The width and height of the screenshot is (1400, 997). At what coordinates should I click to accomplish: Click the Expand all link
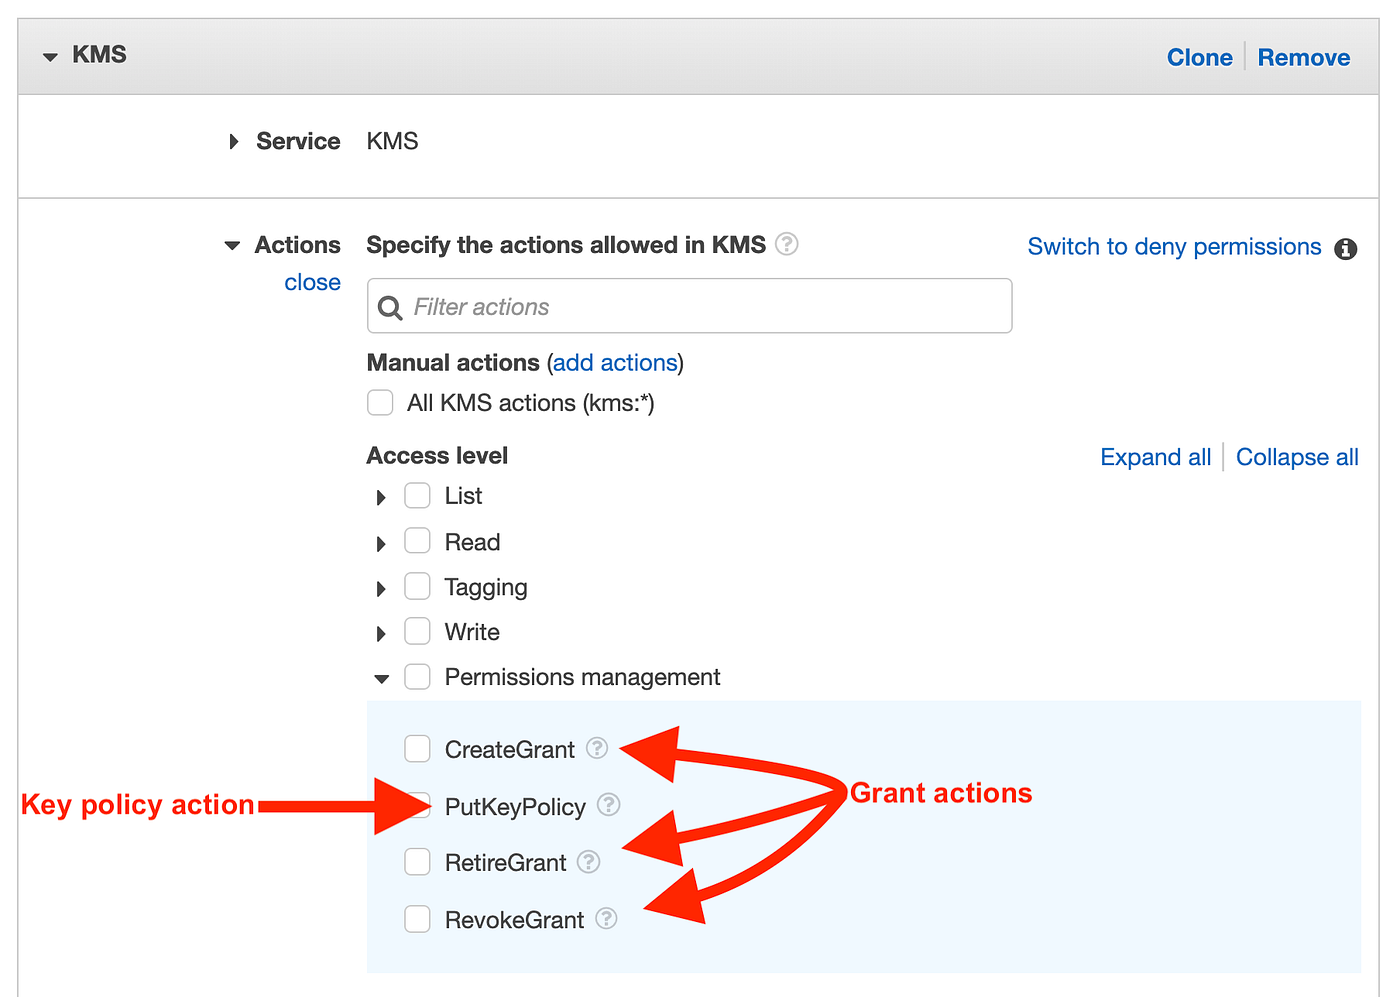click(1155, 456)
